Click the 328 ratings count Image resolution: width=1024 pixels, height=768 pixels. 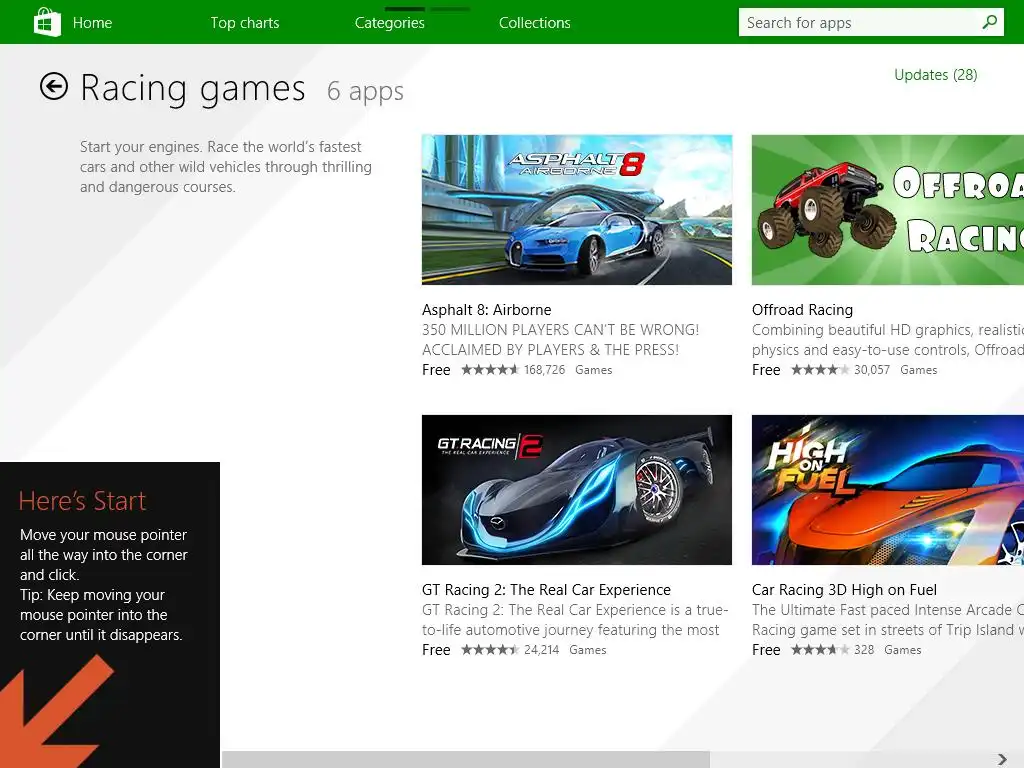864,650
